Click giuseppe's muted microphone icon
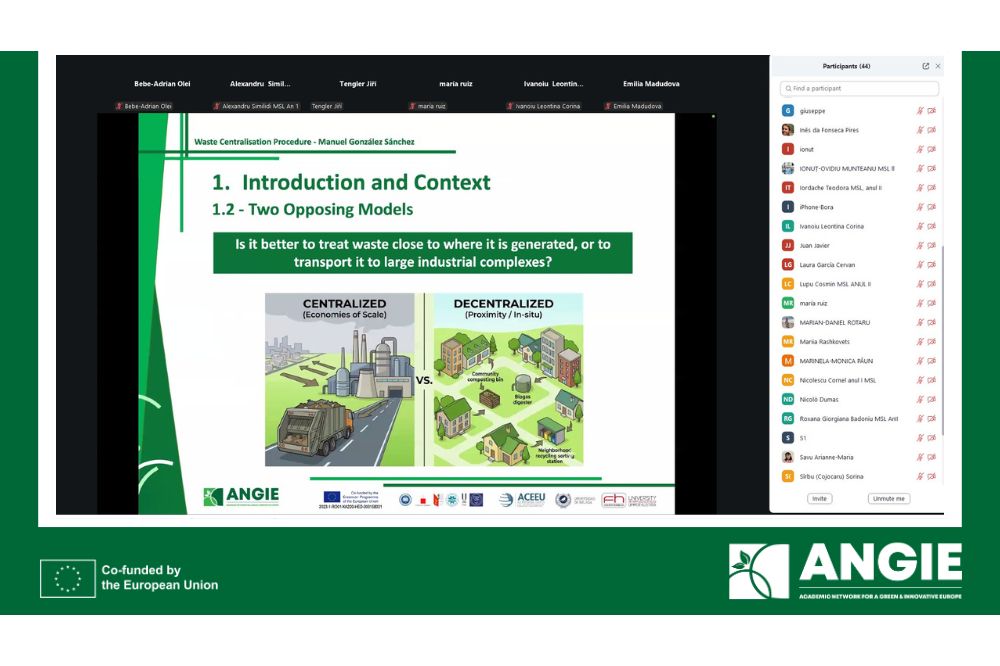Screen dimensions: 1000x666 [x=920, y=111]
